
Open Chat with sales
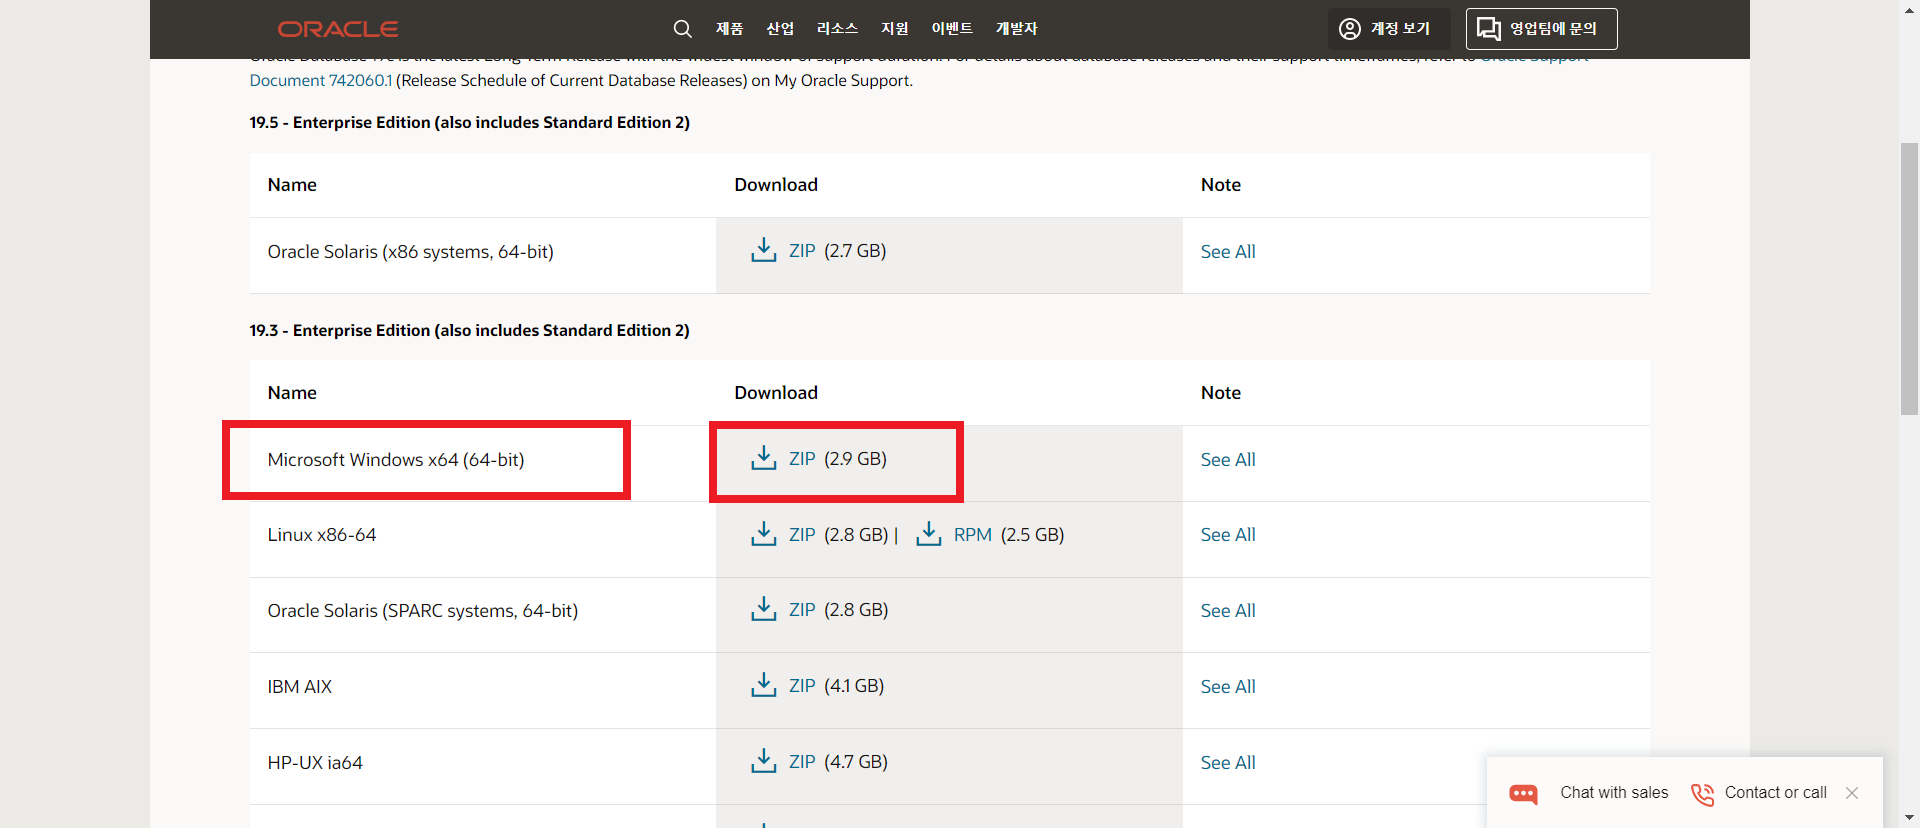coord(1614,793)
